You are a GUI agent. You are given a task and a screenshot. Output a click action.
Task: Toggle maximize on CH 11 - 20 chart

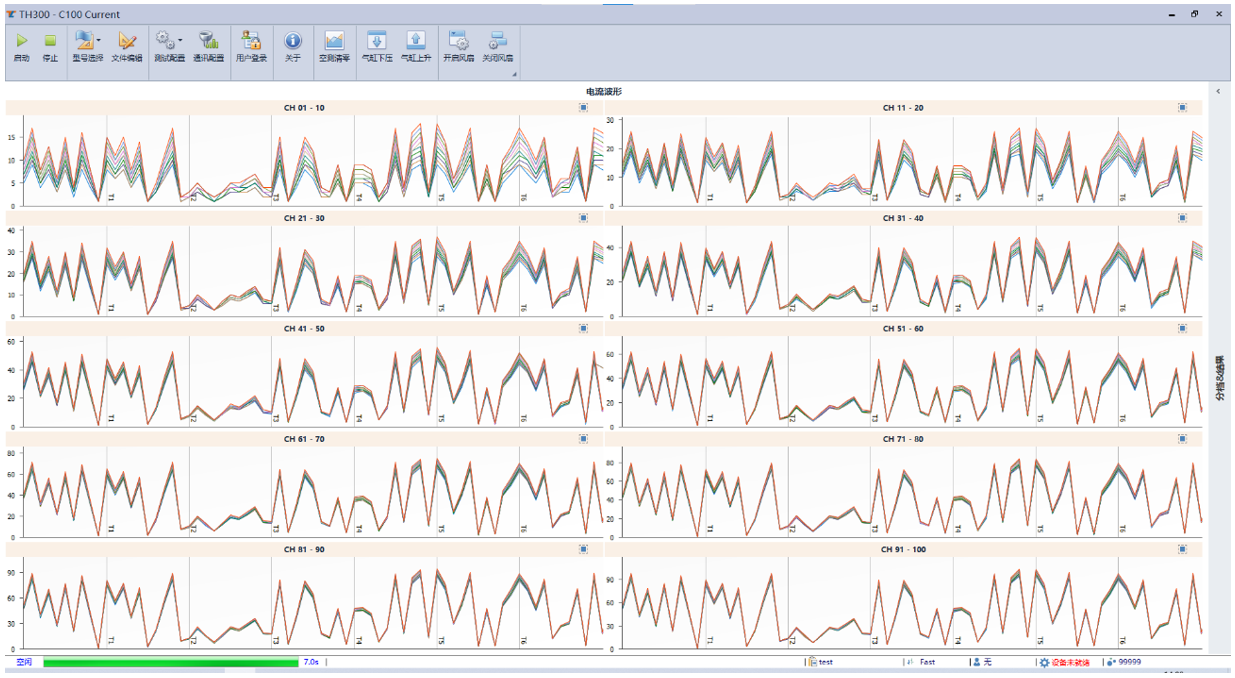pos(1182,107)
